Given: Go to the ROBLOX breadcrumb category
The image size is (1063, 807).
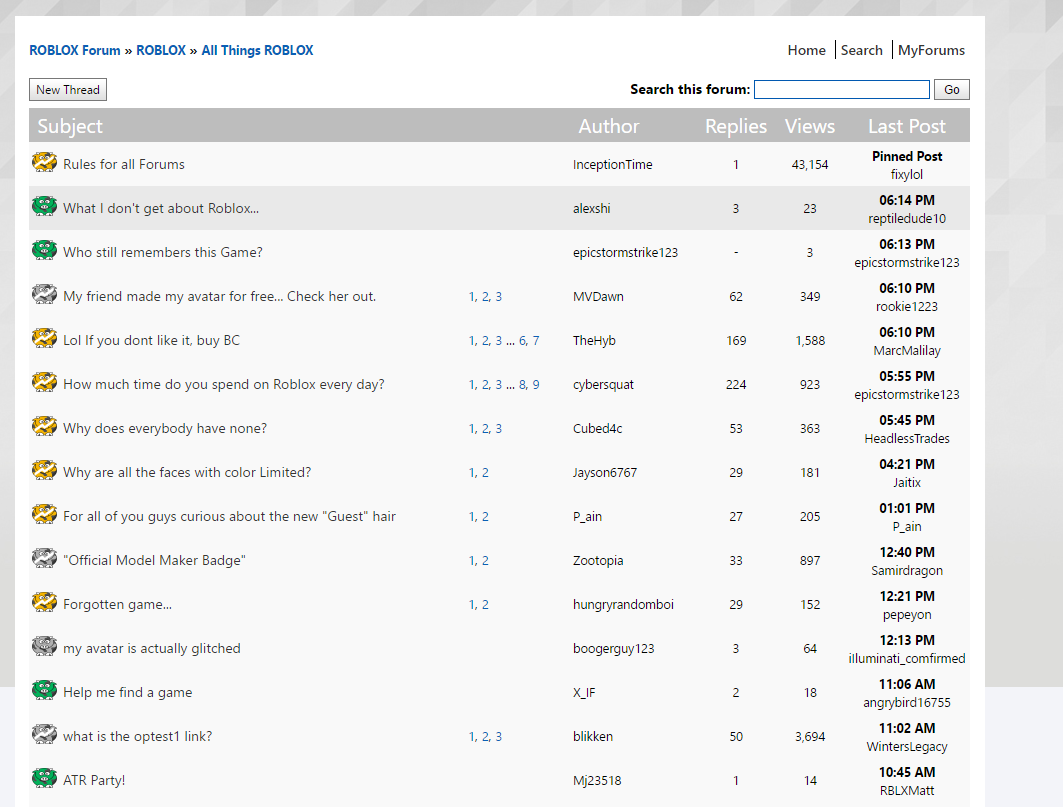Looking at the screenshot, I should 161,50.
